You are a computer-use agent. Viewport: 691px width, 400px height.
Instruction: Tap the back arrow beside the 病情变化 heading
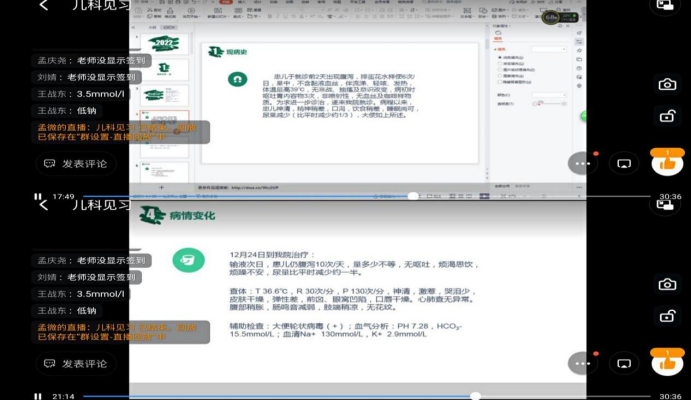pyautogui.click(x=44, y=205)
